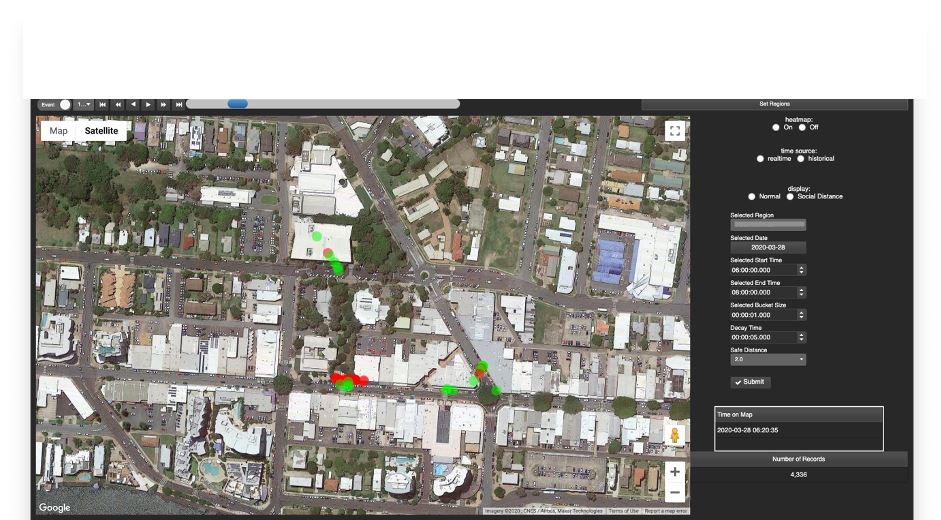Open the Safe Distance dropdown
Image resolution: width=941 pixels, height=520 pixels.
[x=768, y=360]
